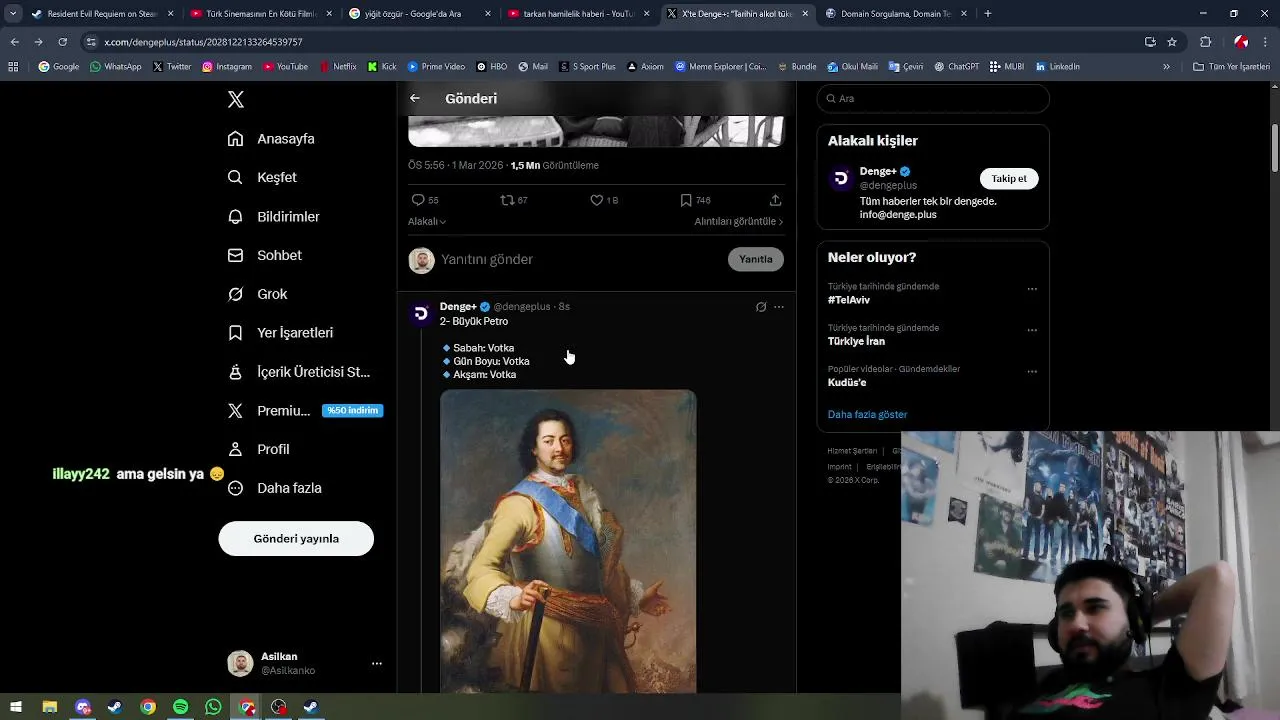This screenshot has height=720, width=1280.
Task: Open Bildirimler notifications
Action: [x=273, y=216]
